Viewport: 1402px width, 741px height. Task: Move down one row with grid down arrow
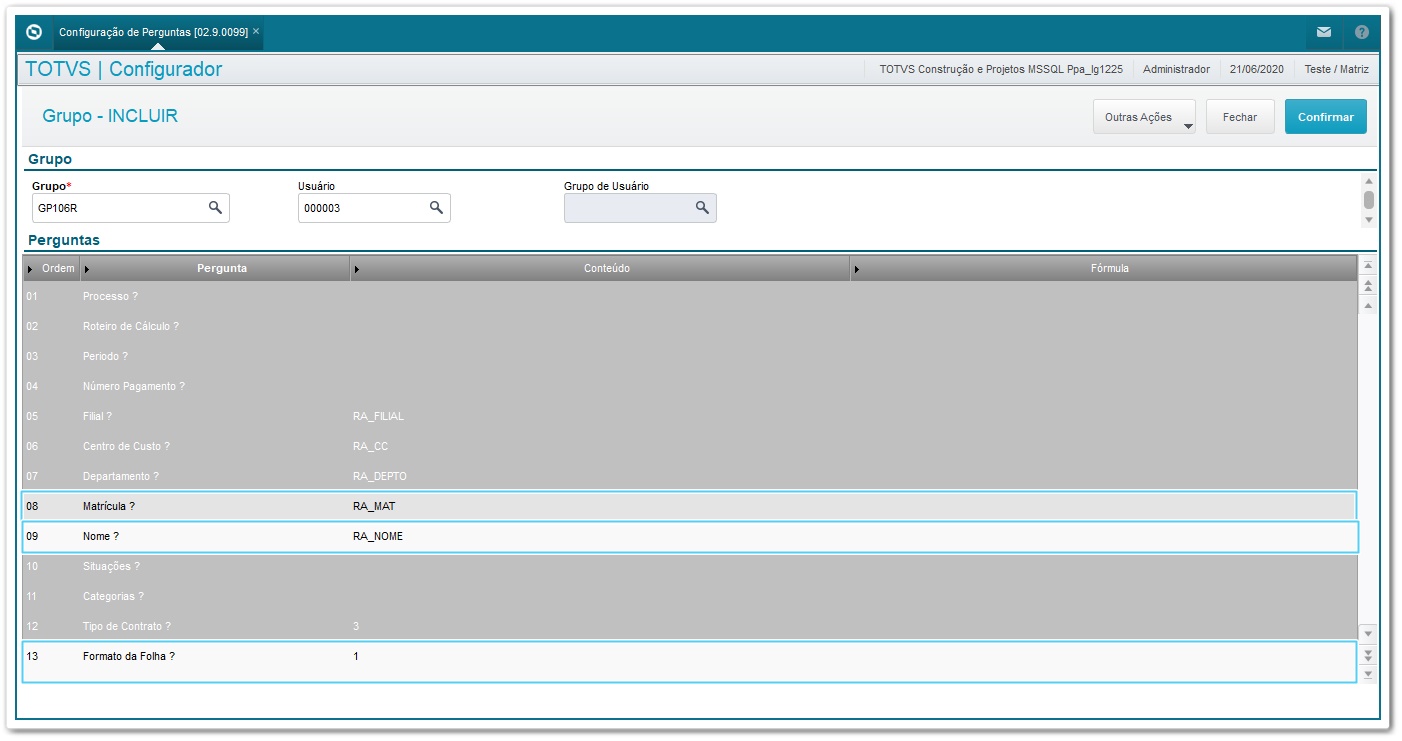1369,634
